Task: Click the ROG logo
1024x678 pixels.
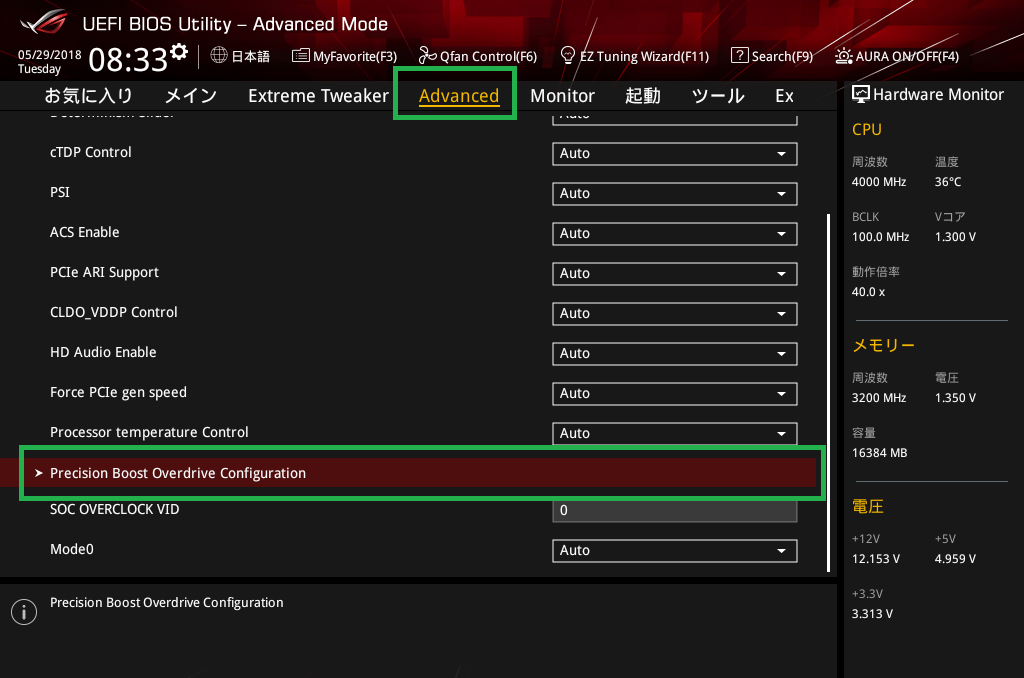Action: point(43,22)
